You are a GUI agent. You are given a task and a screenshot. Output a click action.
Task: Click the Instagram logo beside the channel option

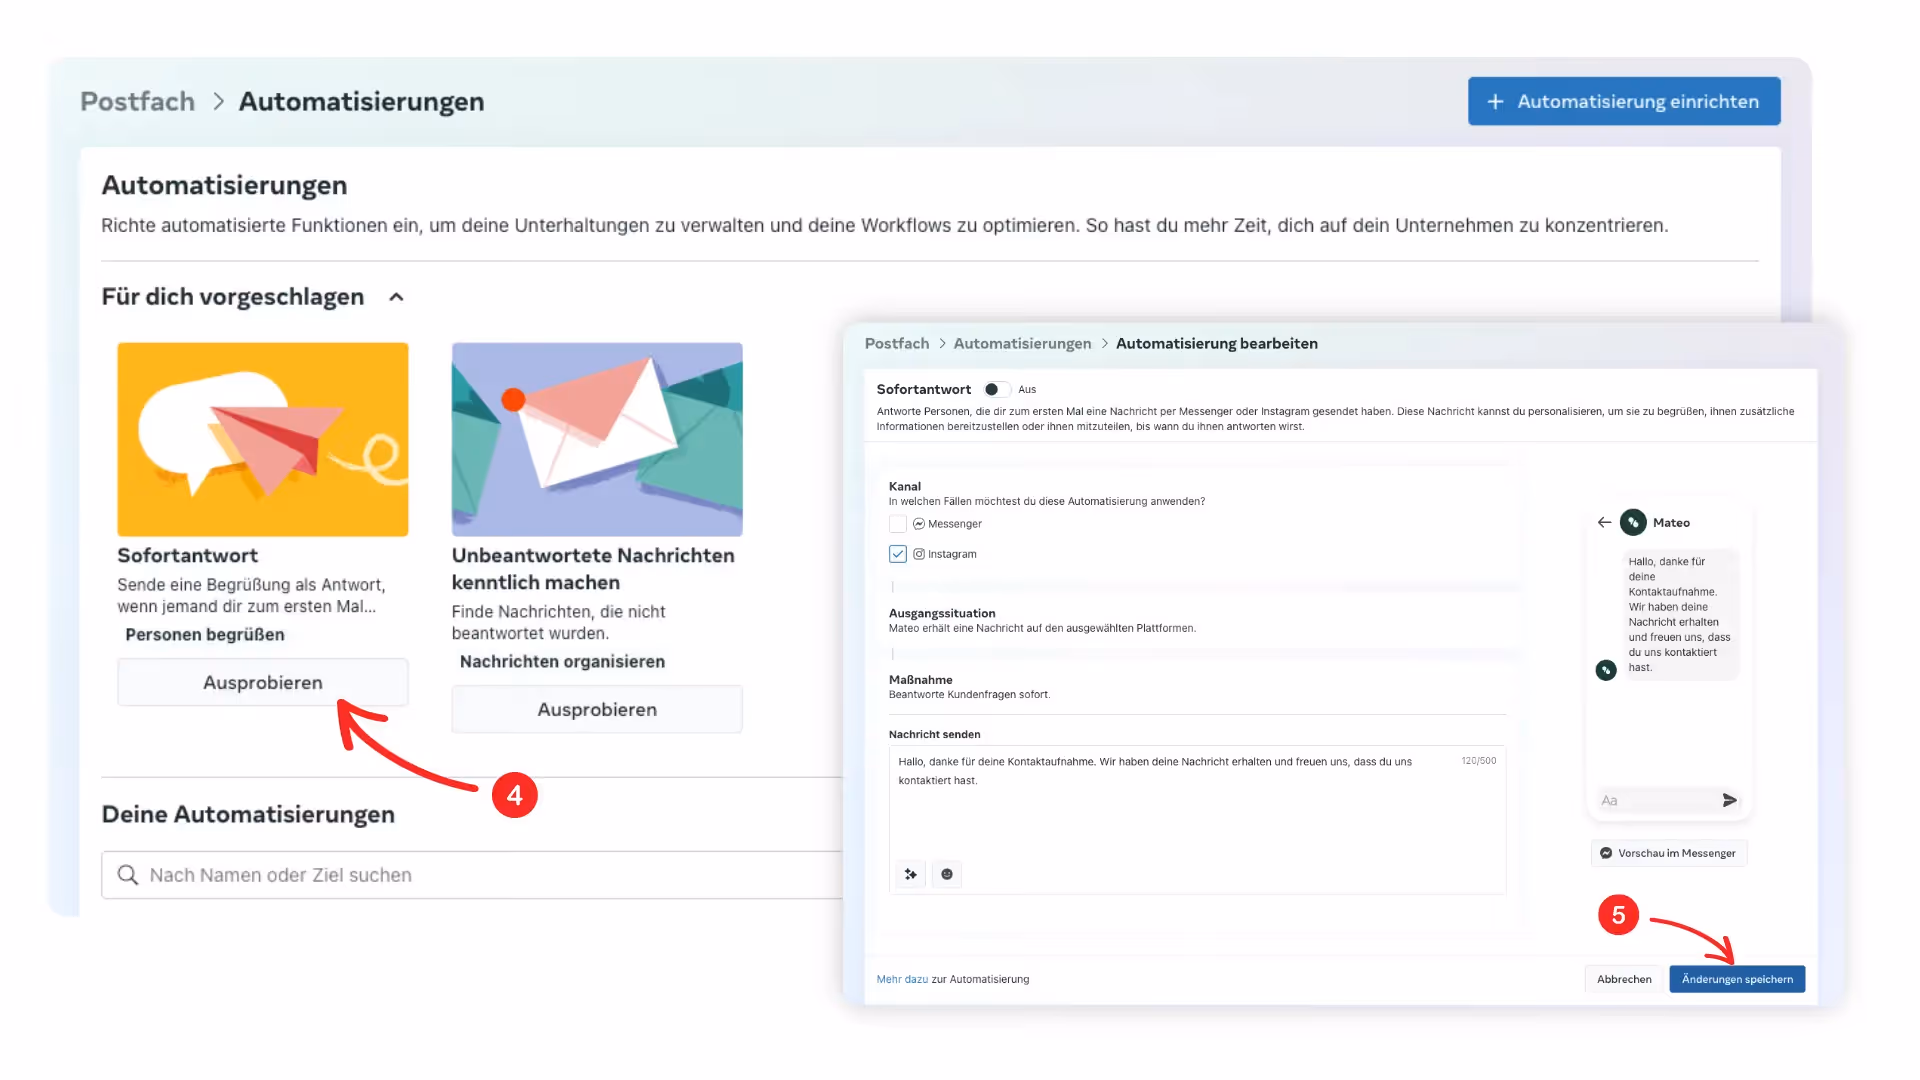918,553
